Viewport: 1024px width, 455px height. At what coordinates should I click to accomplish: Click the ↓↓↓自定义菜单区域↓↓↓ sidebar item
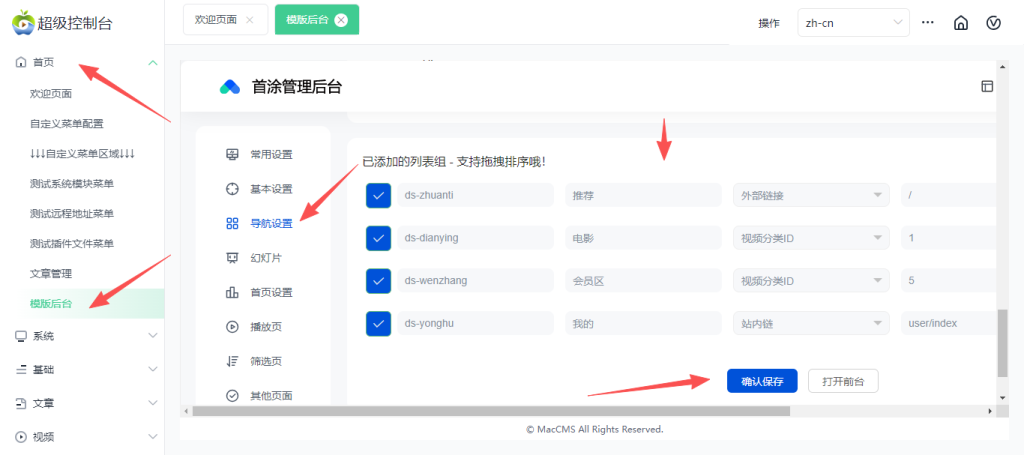click(x=82, y=153)
